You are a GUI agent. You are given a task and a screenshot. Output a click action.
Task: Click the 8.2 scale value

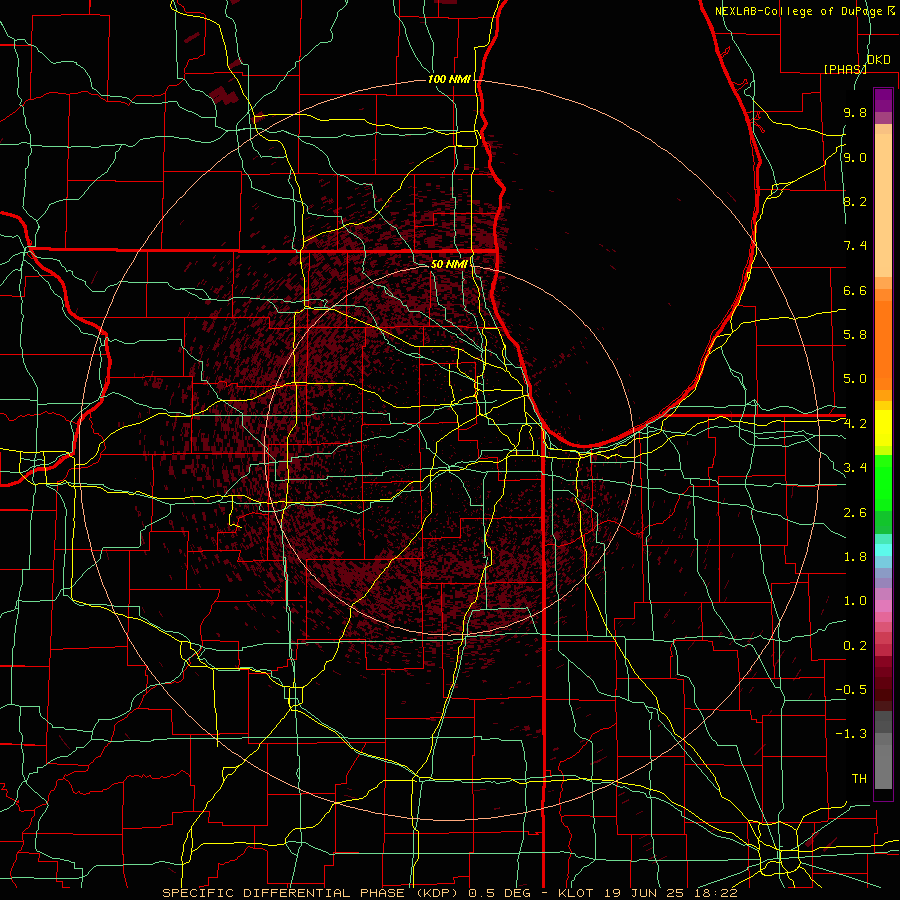[x=855, y=201]
